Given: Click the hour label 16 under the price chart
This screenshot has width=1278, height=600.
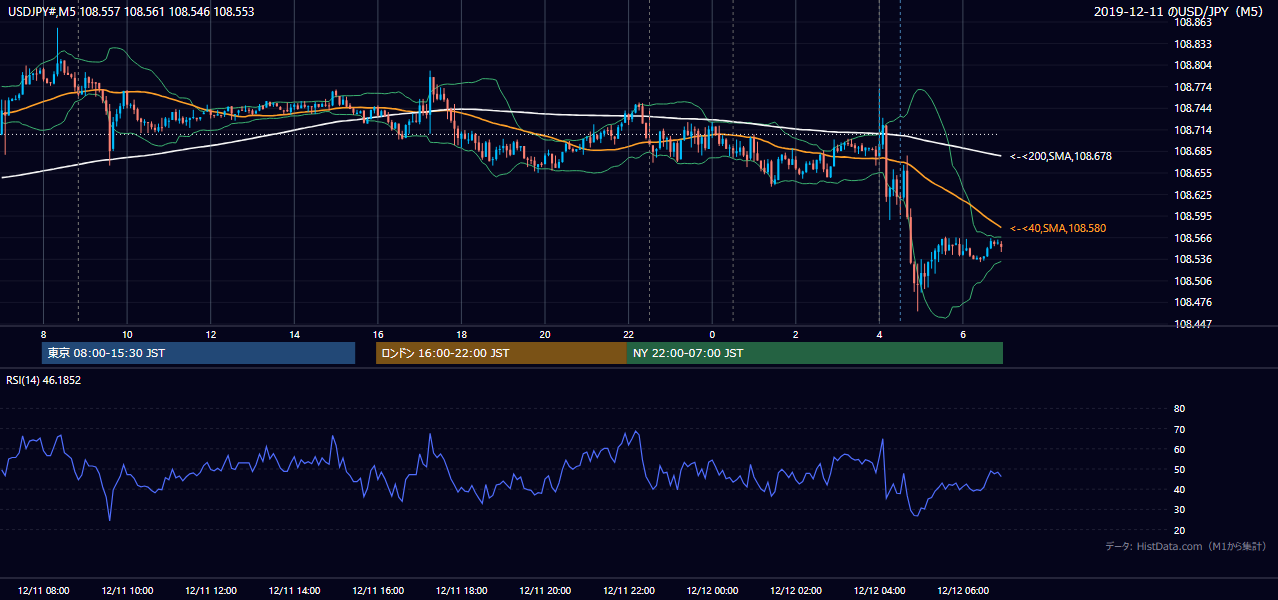Looking at the screenshot, I should pos(378,334).
